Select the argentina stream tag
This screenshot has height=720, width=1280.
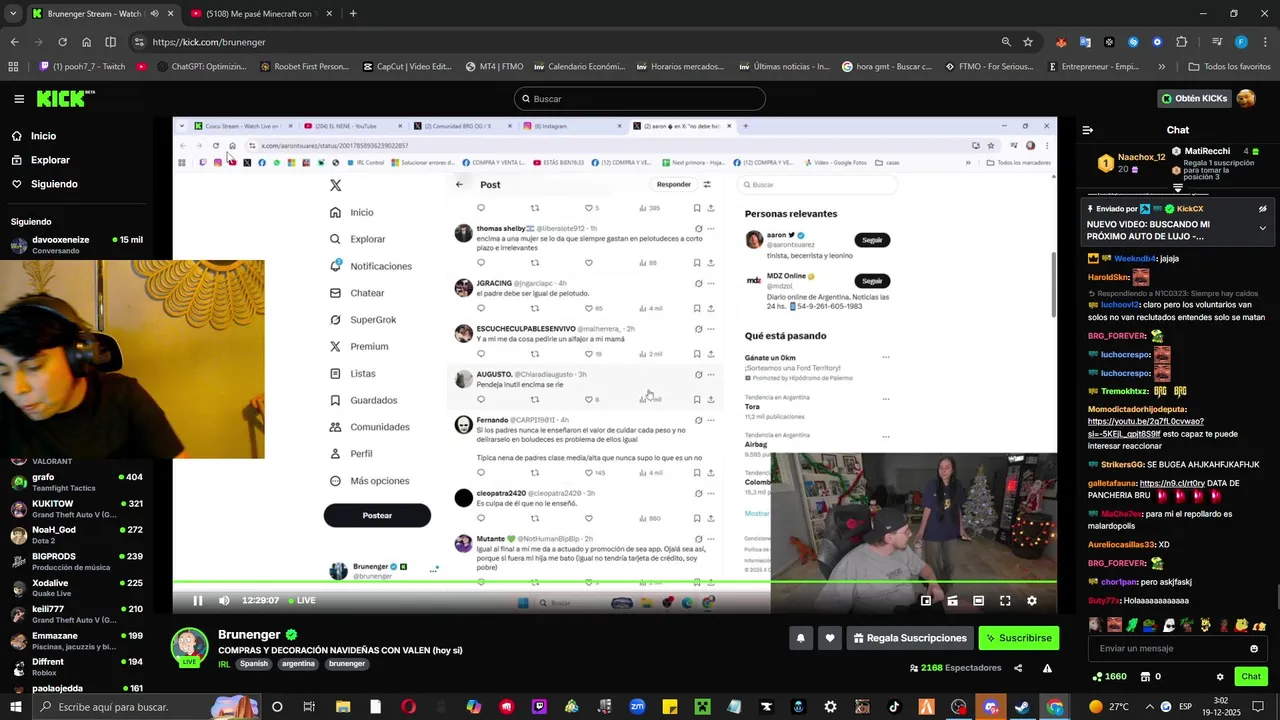click(298, 664)
